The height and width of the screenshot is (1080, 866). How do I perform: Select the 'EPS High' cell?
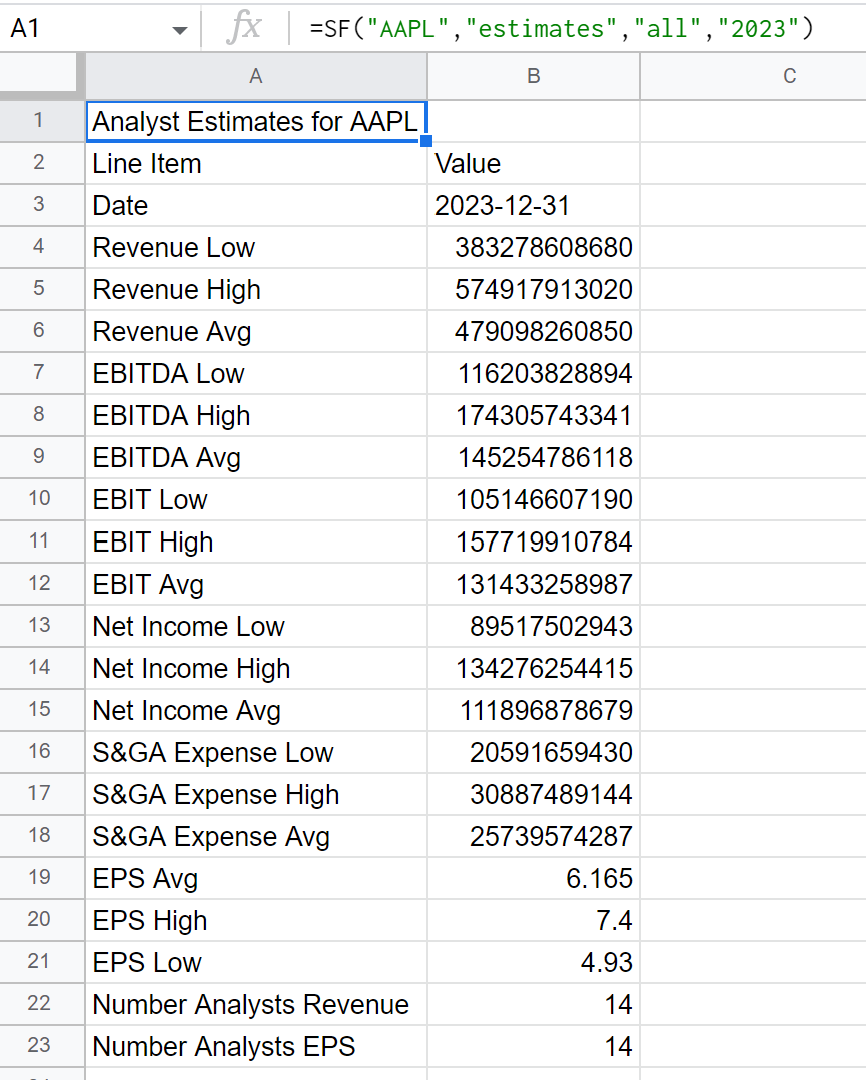click(x=256, y=920)
